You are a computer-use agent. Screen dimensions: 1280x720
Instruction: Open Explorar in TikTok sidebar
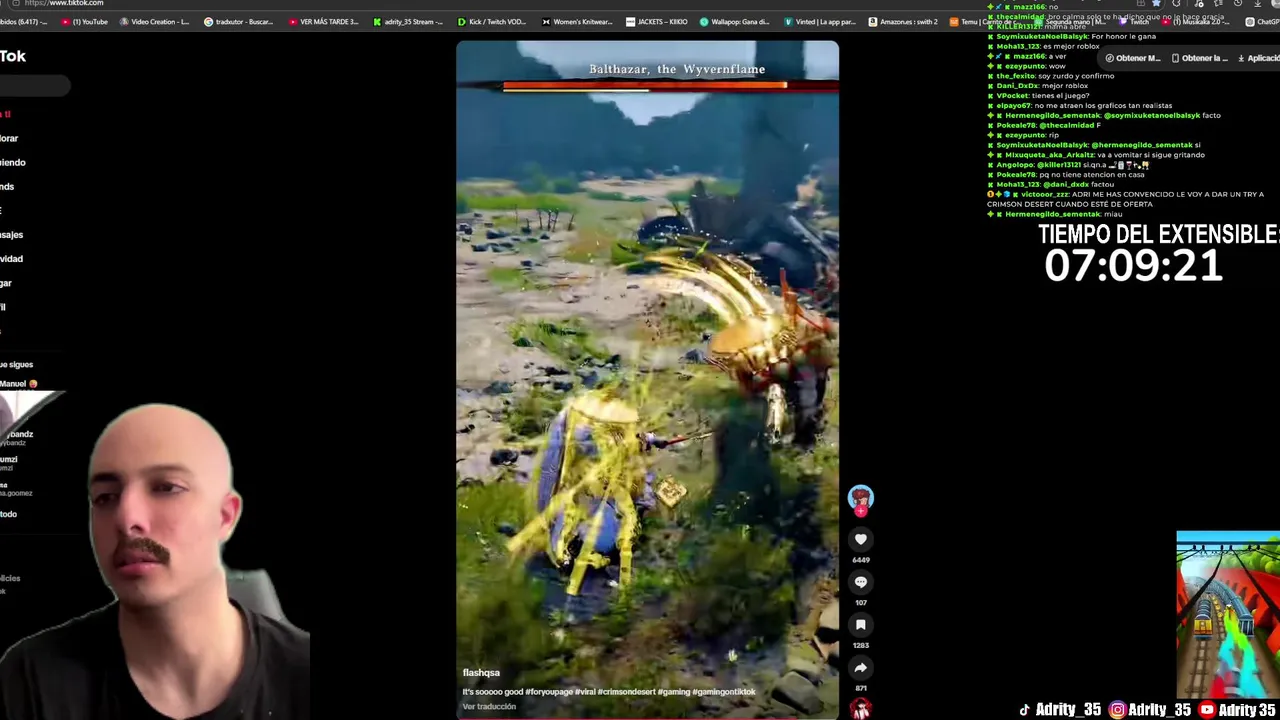(x=9, y=138)
